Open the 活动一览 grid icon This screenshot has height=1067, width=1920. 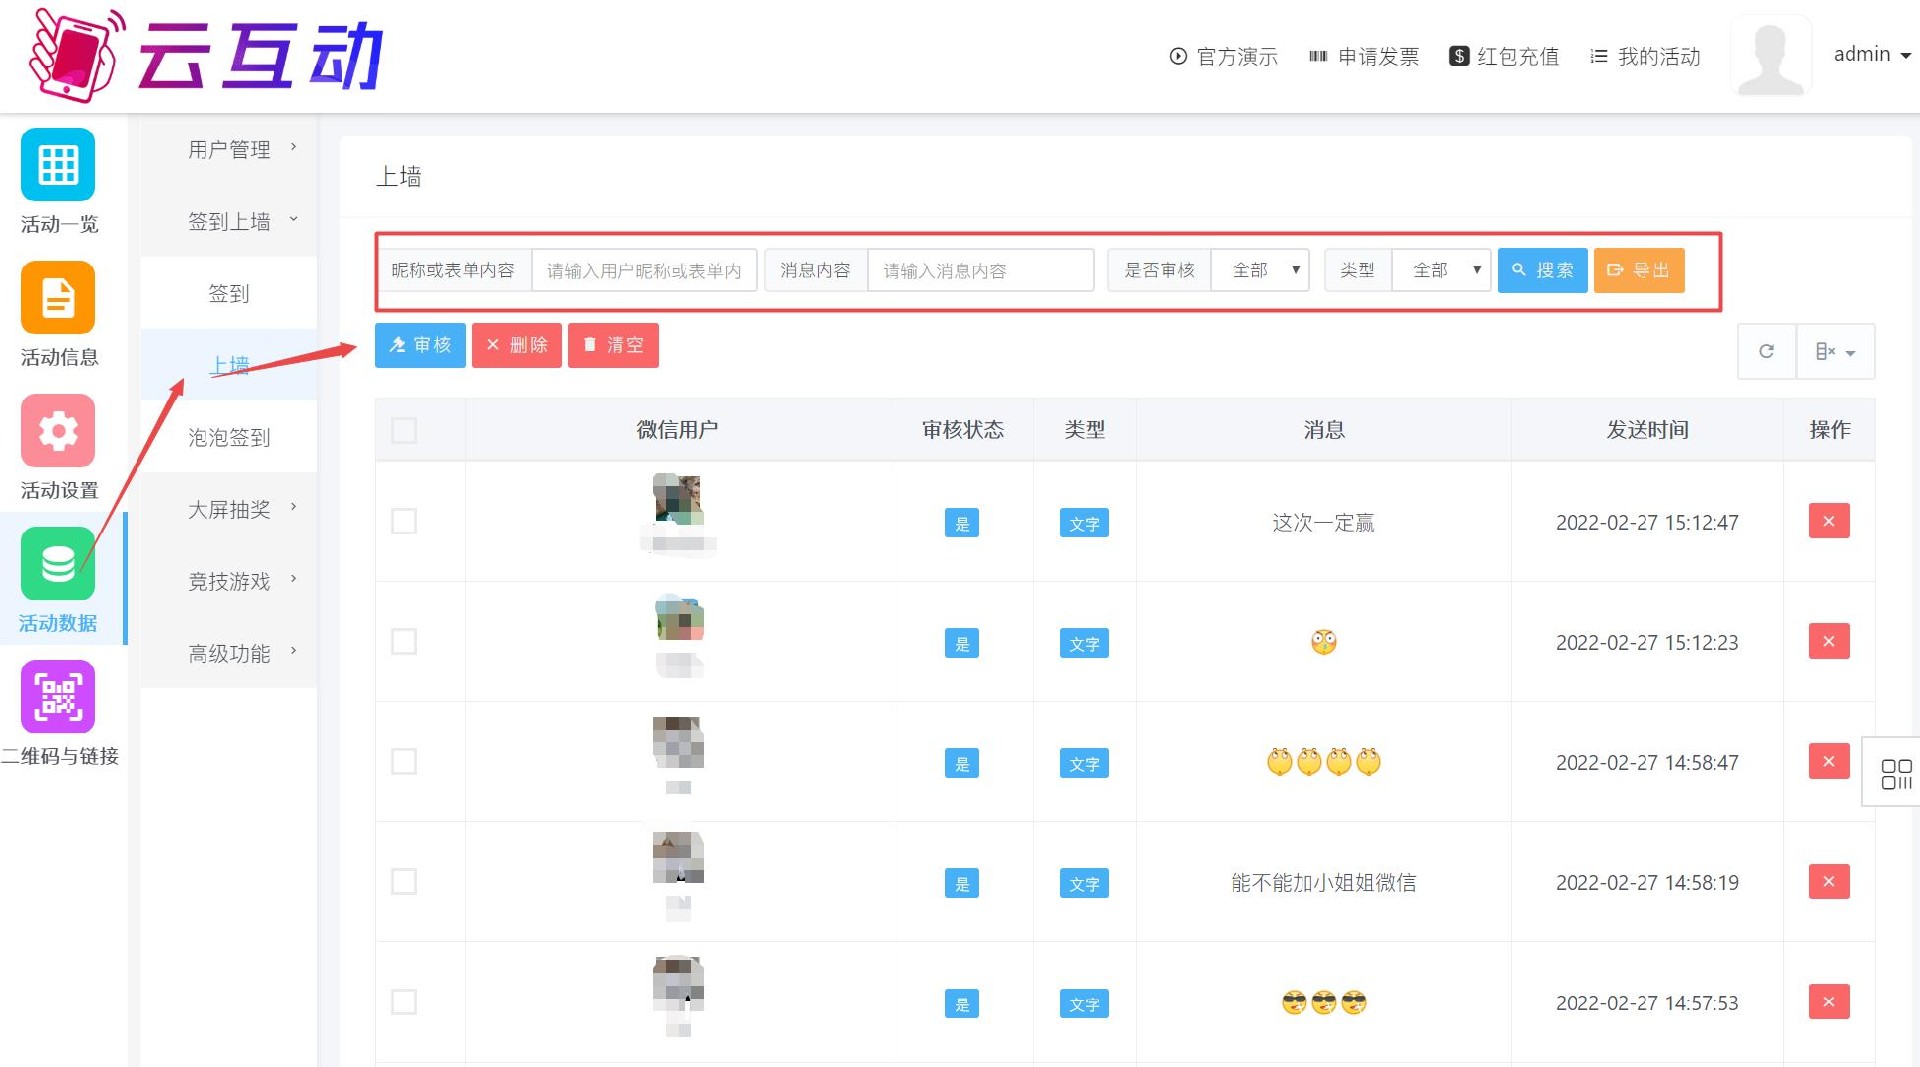58,165
